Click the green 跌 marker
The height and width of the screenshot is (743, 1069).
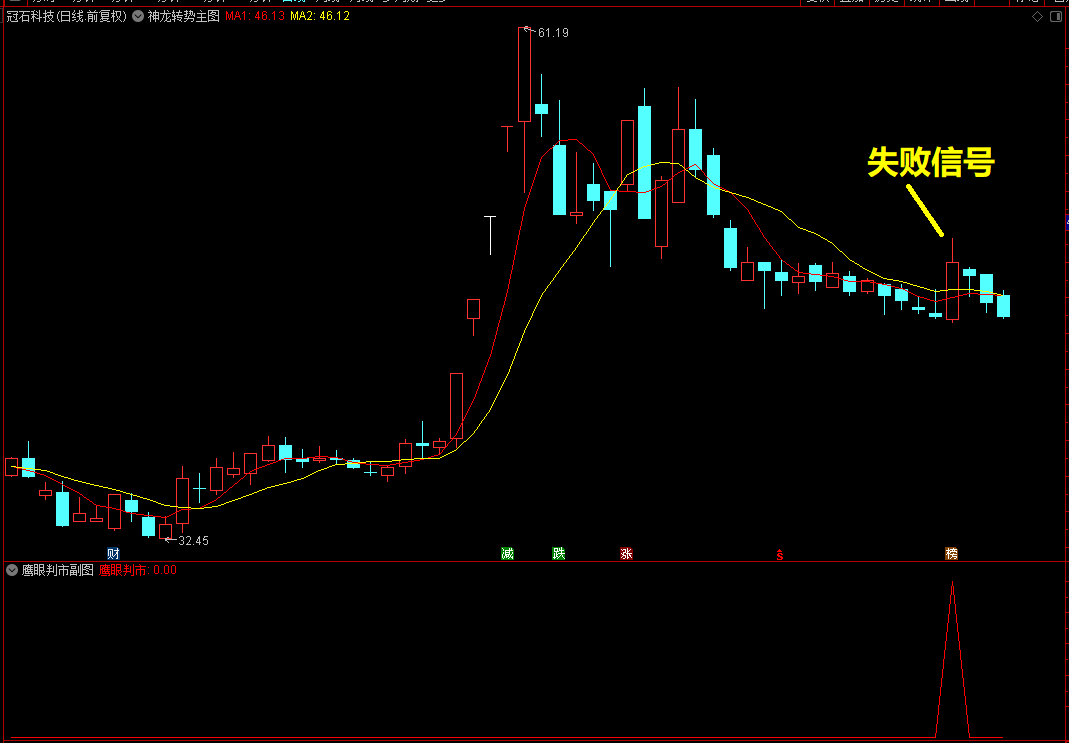[559, 554]
